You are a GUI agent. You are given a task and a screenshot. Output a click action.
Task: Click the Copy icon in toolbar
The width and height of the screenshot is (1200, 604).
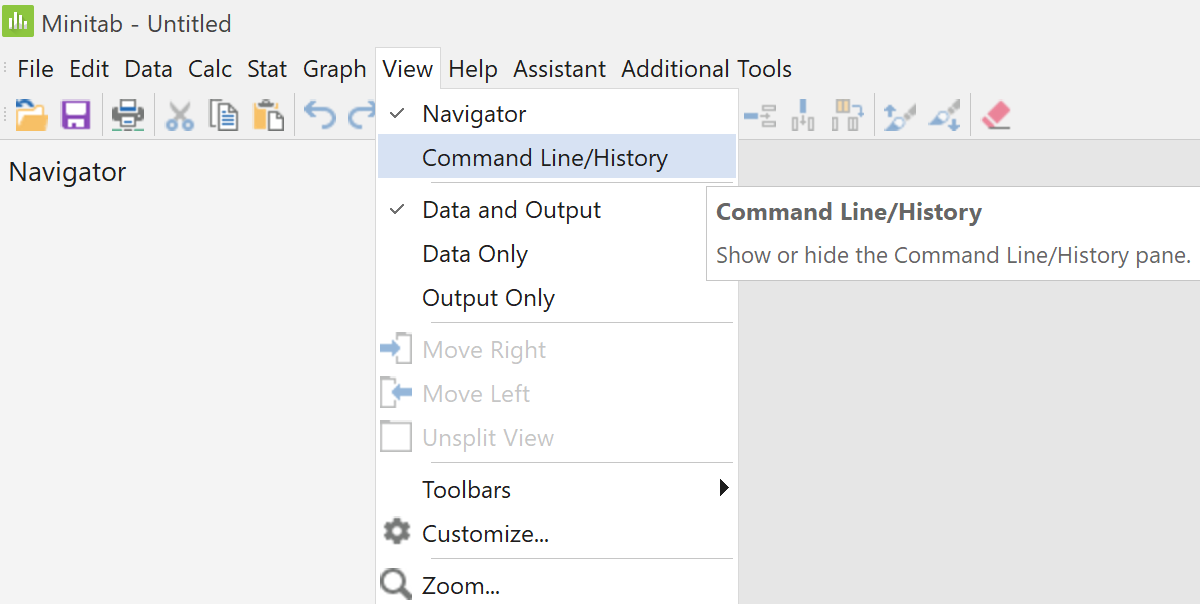223,115
